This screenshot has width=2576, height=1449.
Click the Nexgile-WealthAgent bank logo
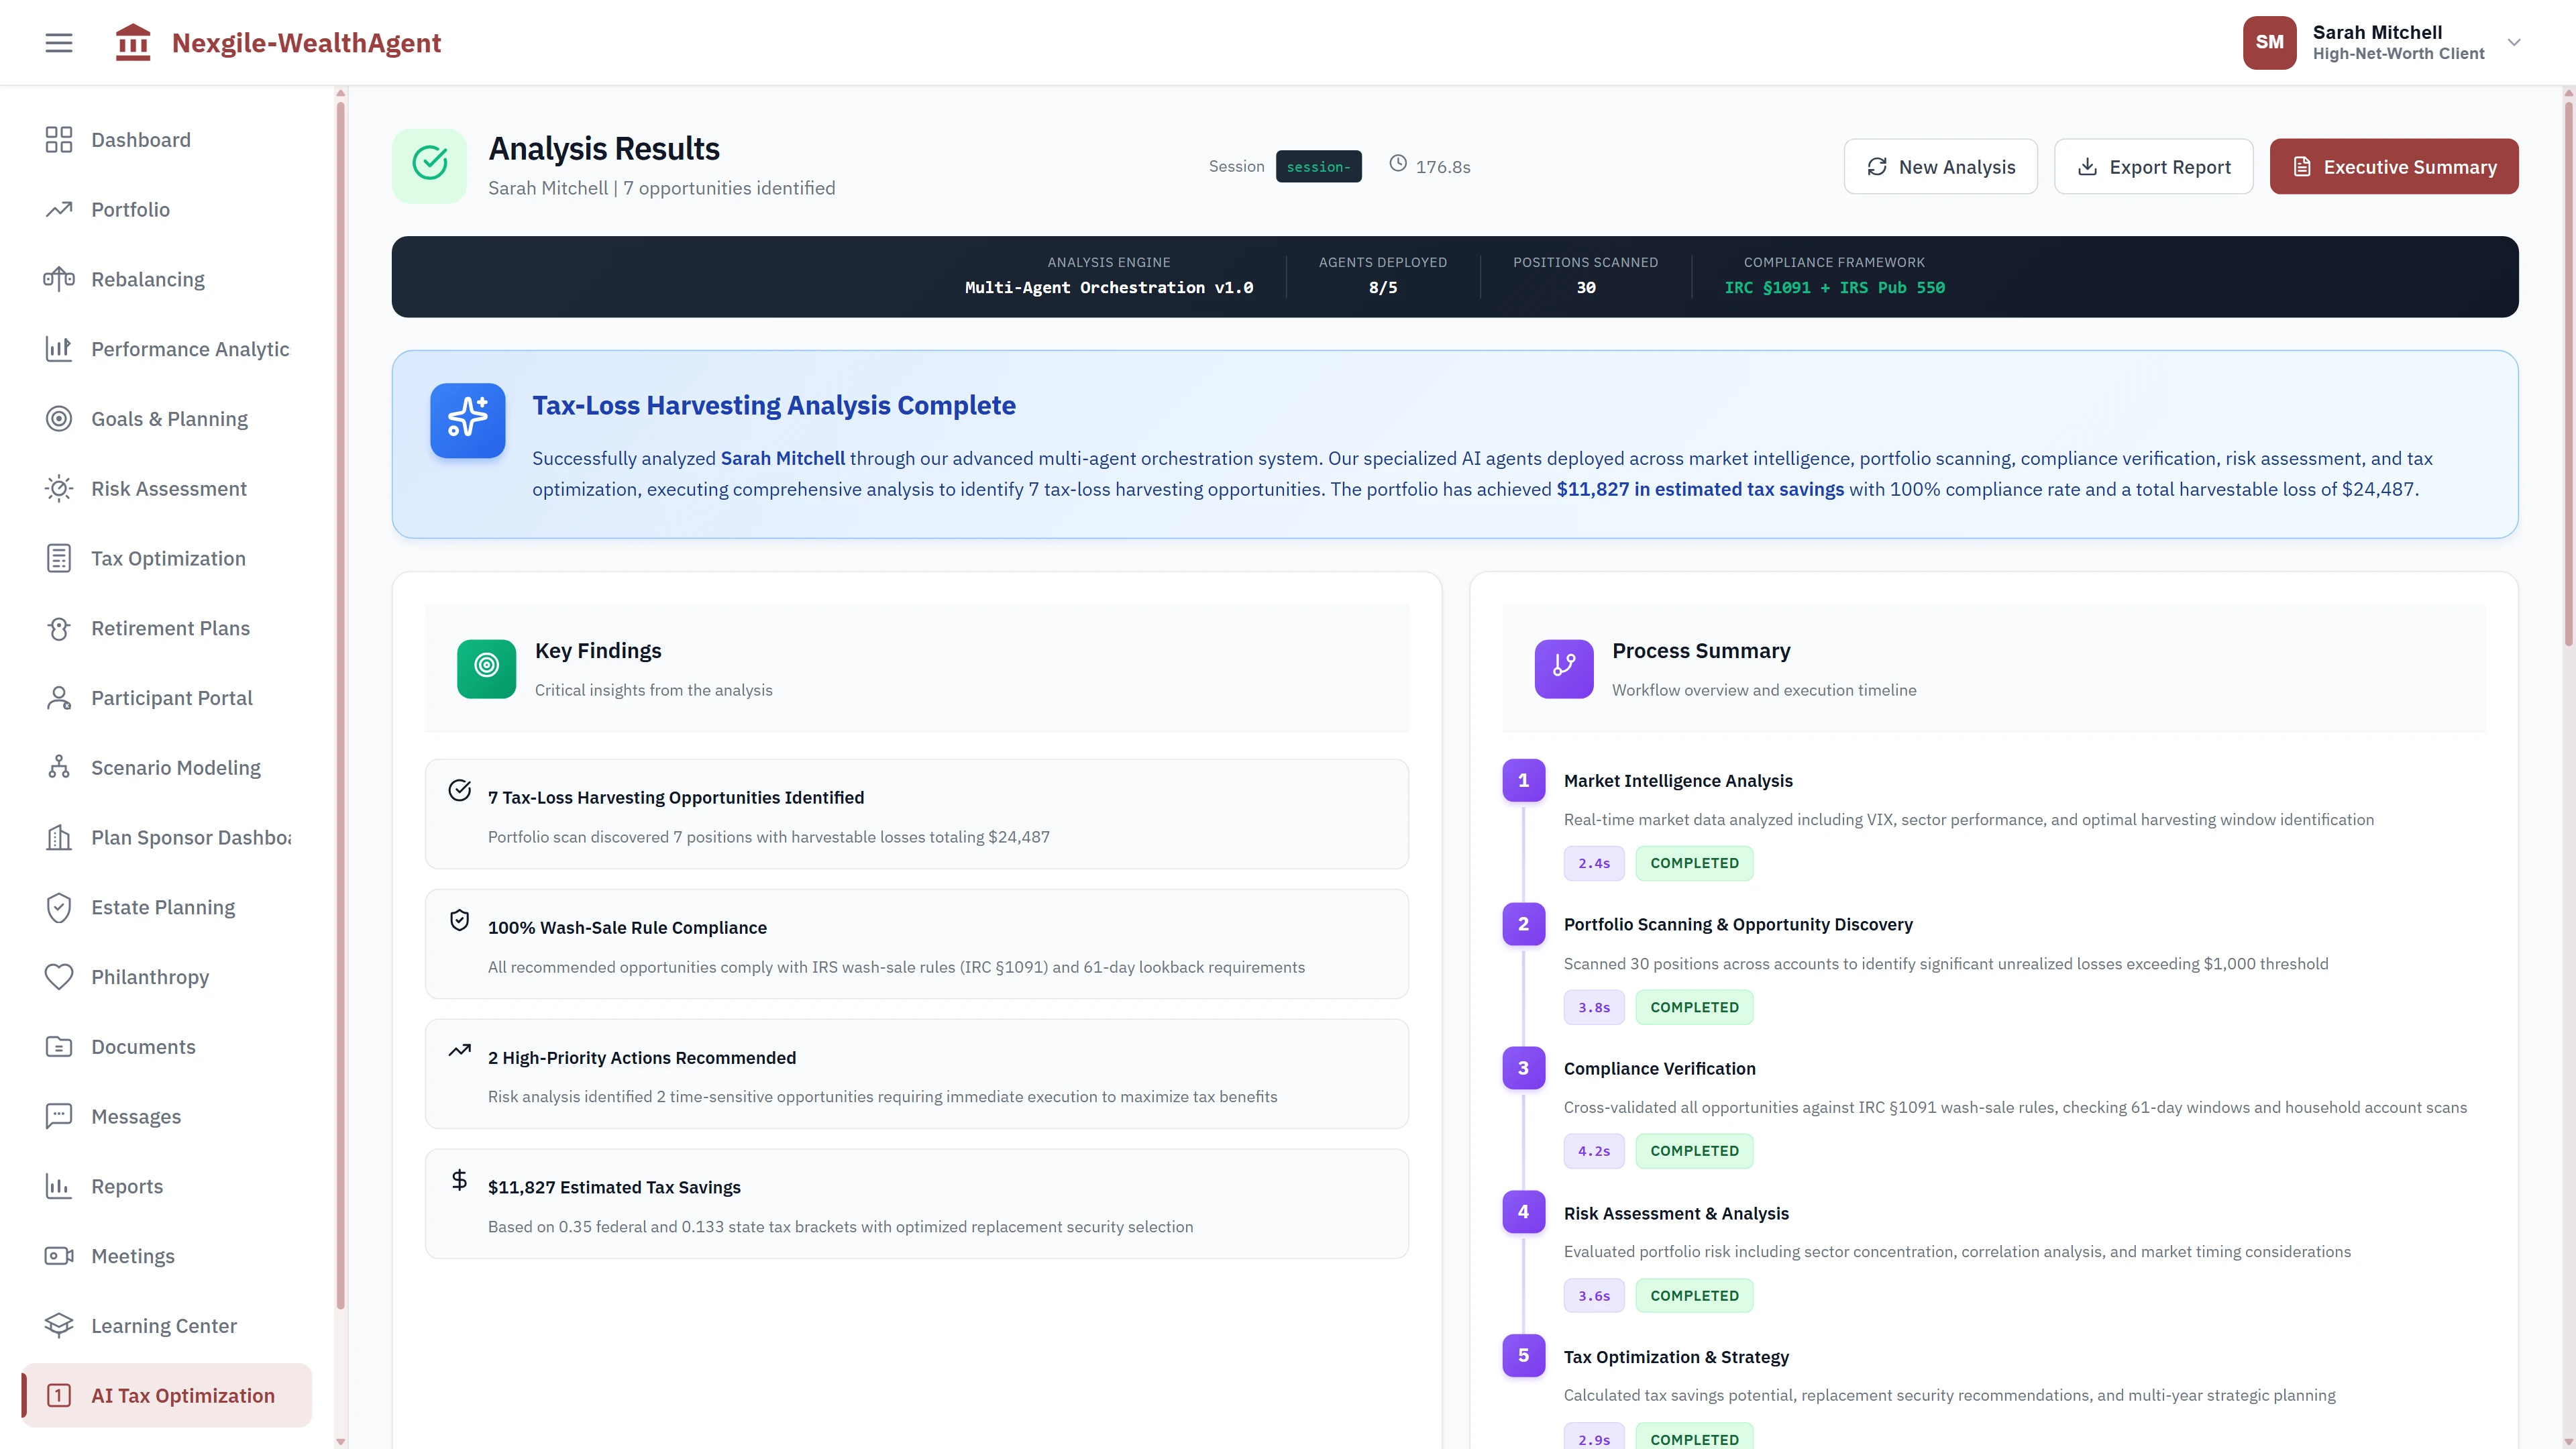[133, 42]
